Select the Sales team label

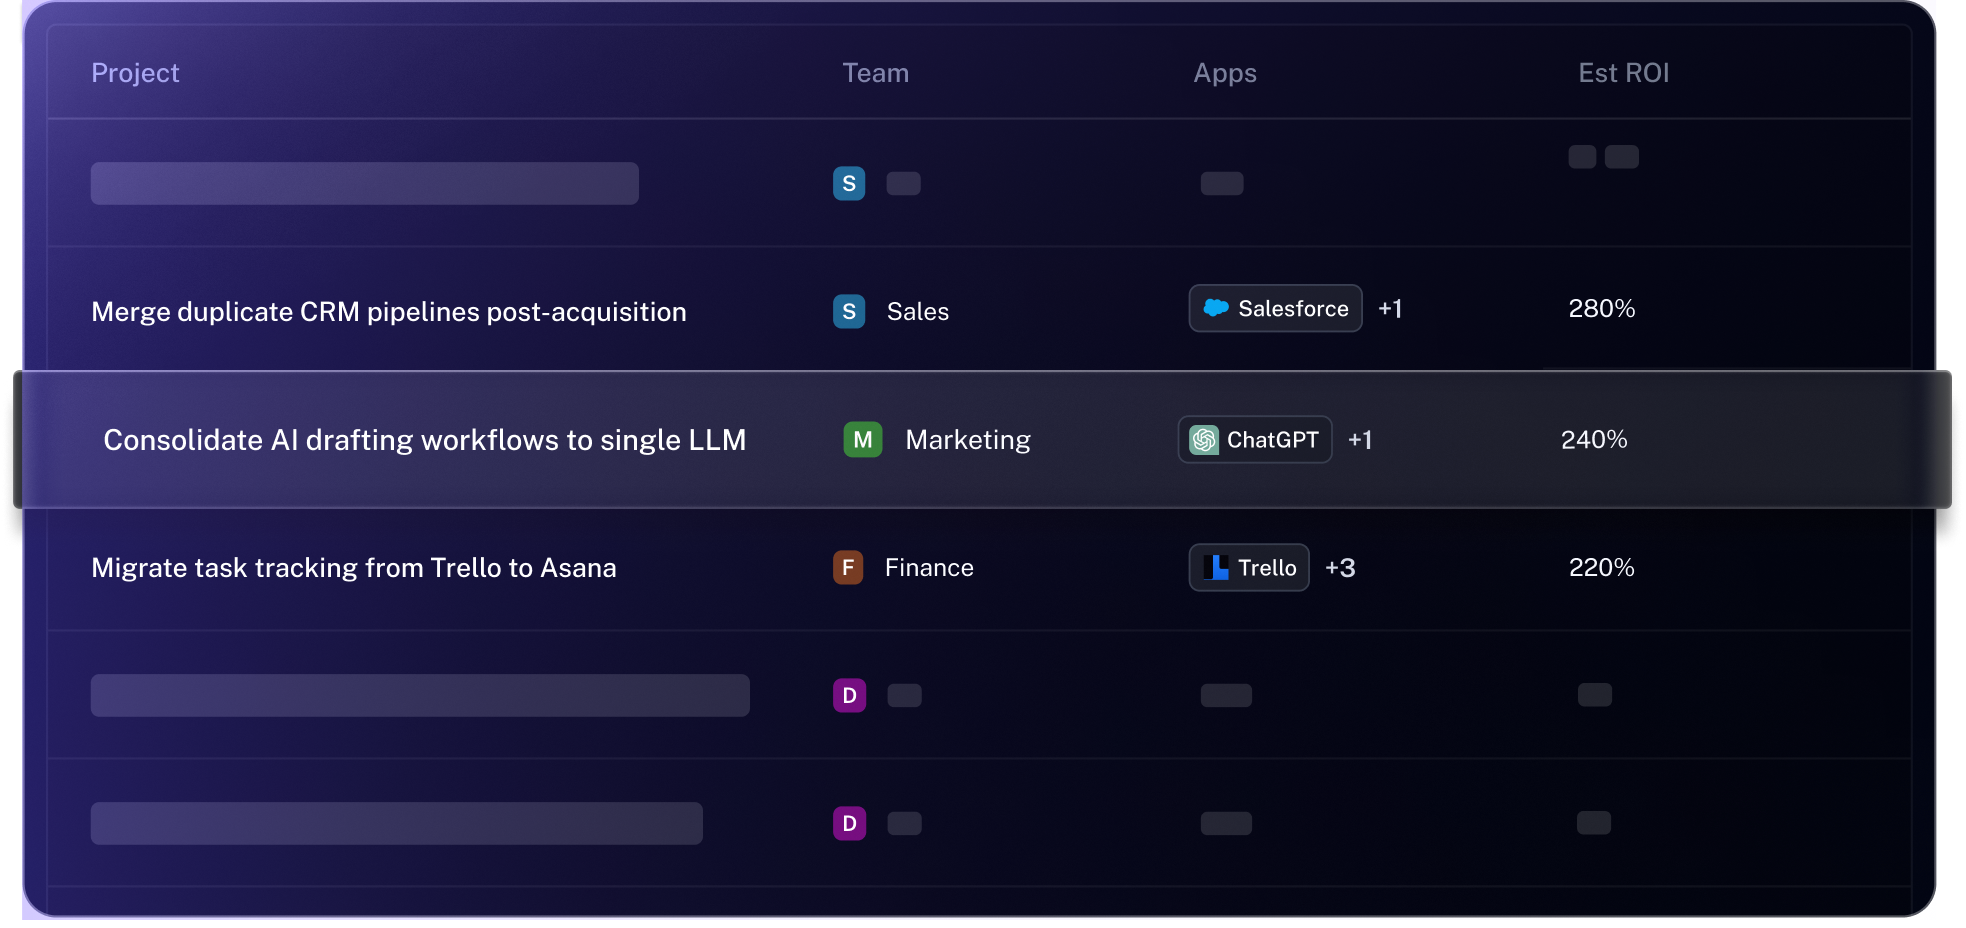coord(918,312)
